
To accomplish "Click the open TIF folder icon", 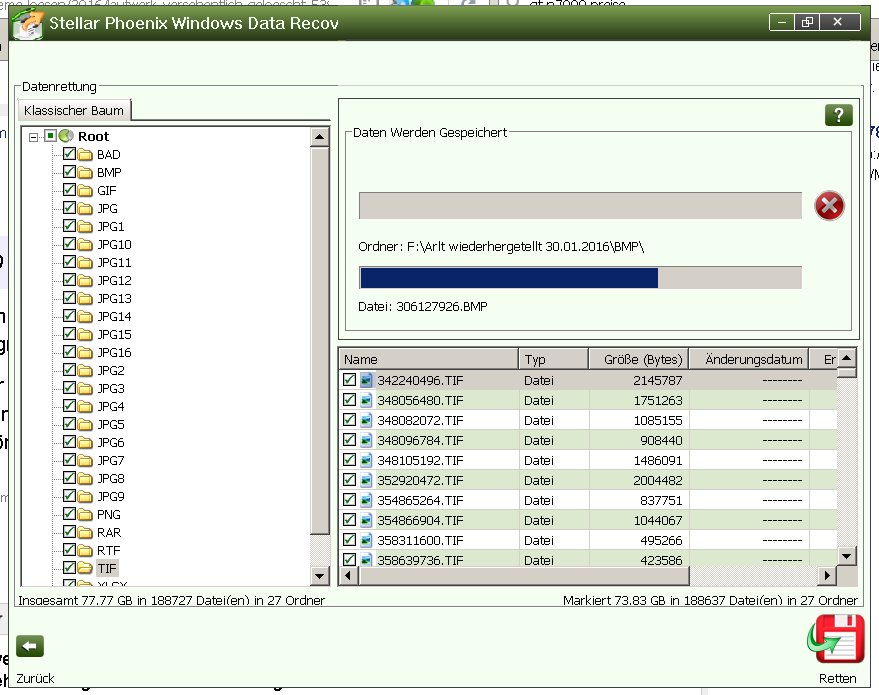I will [x=85, y=568].
